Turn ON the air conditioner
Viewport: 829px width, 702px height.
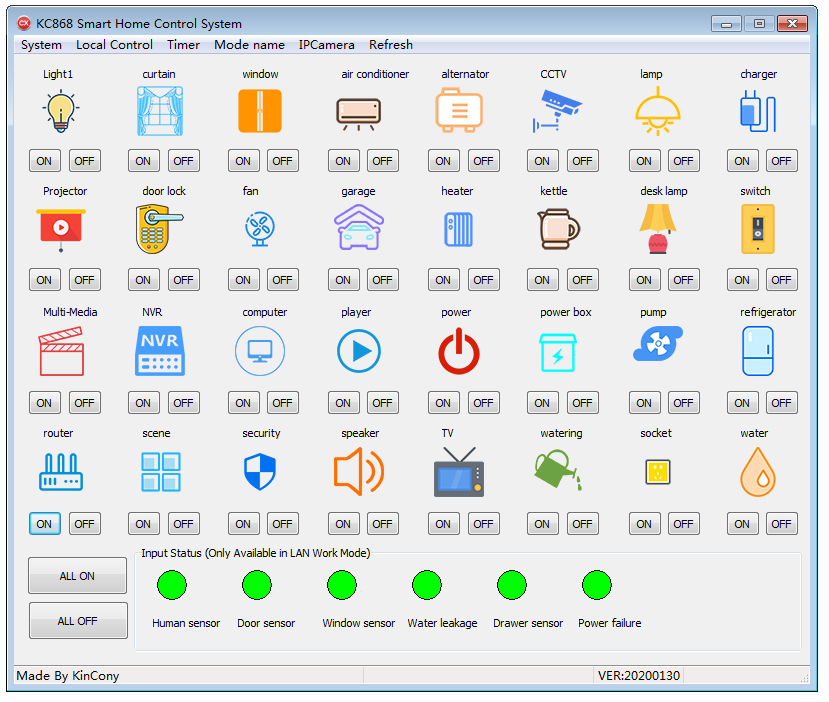pyautogui.click(x=343, y=161)
